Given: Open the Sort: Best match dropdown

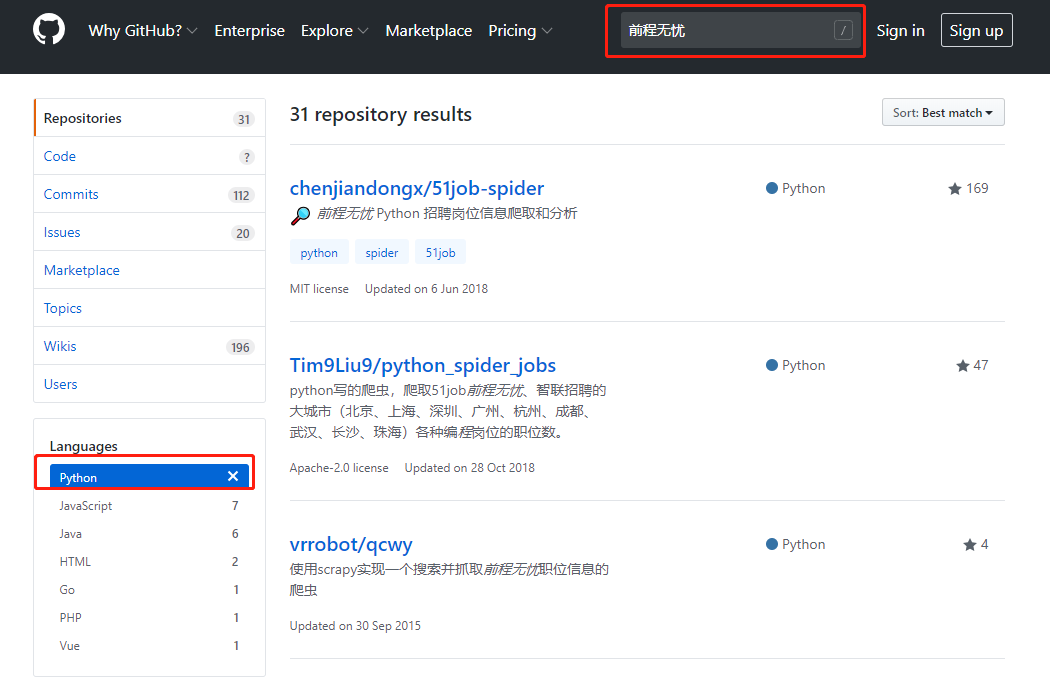Looking at the screenshot, I should coord(943,113).
